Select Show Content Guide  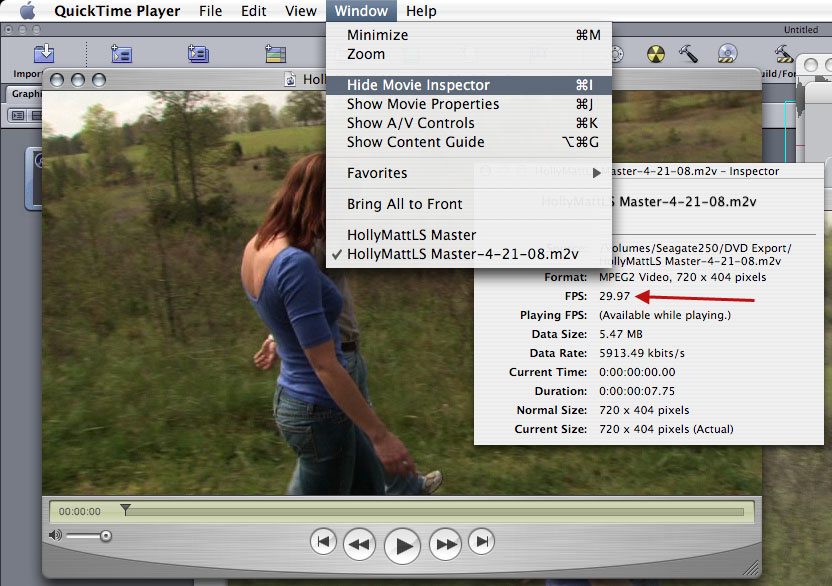coord(469,142)
